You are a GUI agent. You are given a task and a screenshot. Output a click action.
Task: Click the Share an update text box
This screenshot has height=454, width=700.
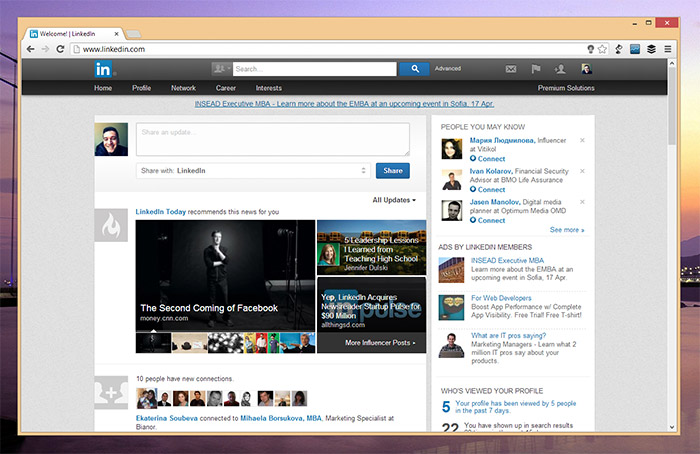[x=272, y=139]
